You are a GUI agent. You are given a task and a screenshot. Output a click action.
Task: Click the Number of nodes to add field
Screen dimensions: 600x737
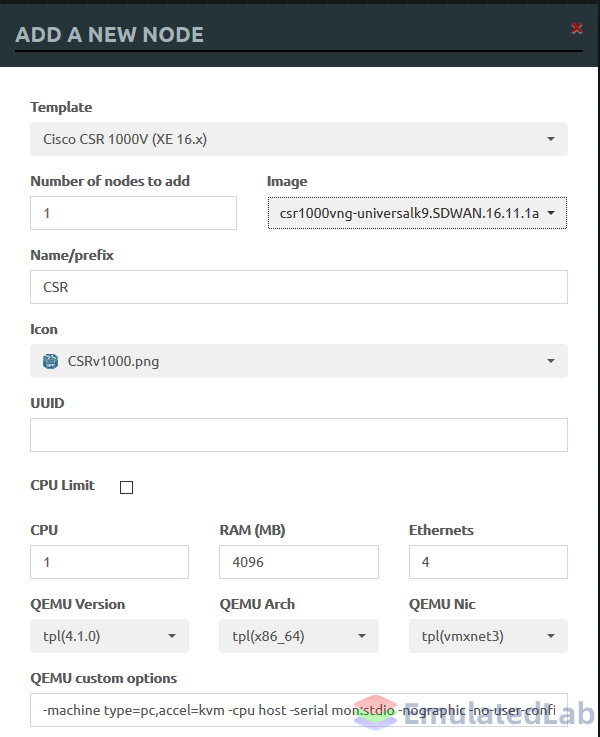[133, 213]
